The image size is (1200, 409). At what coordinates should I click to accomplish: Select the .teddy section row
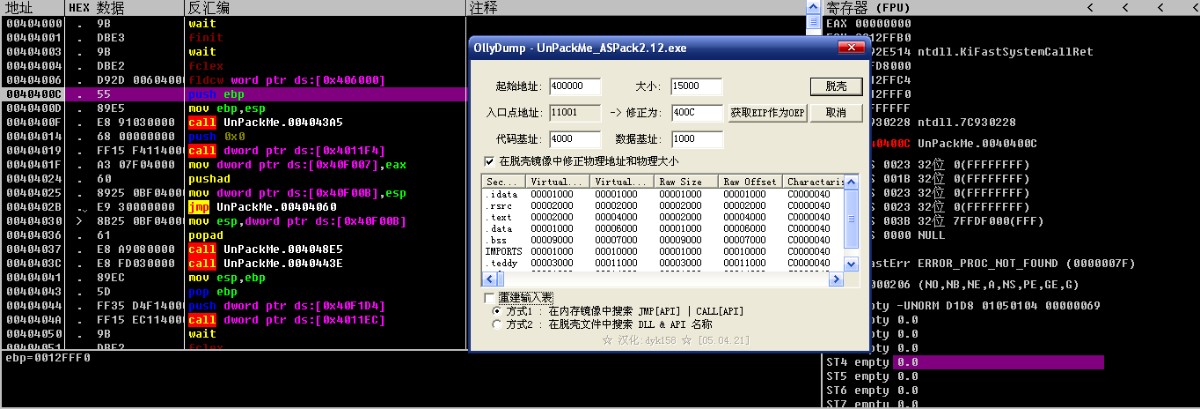(663, 263)
